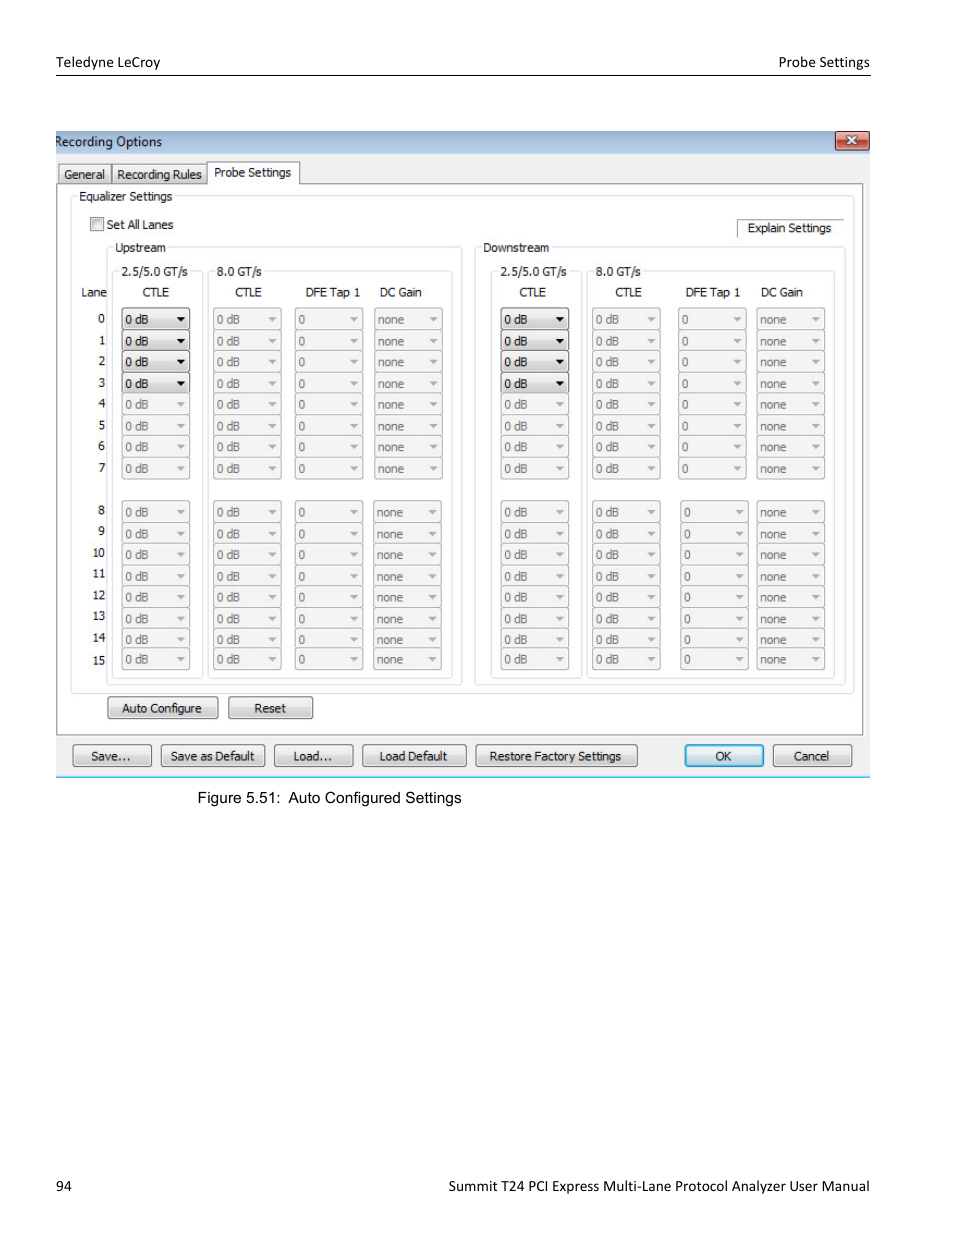
Task: Click the Auto Configure button
Action: tap(162, 707)
